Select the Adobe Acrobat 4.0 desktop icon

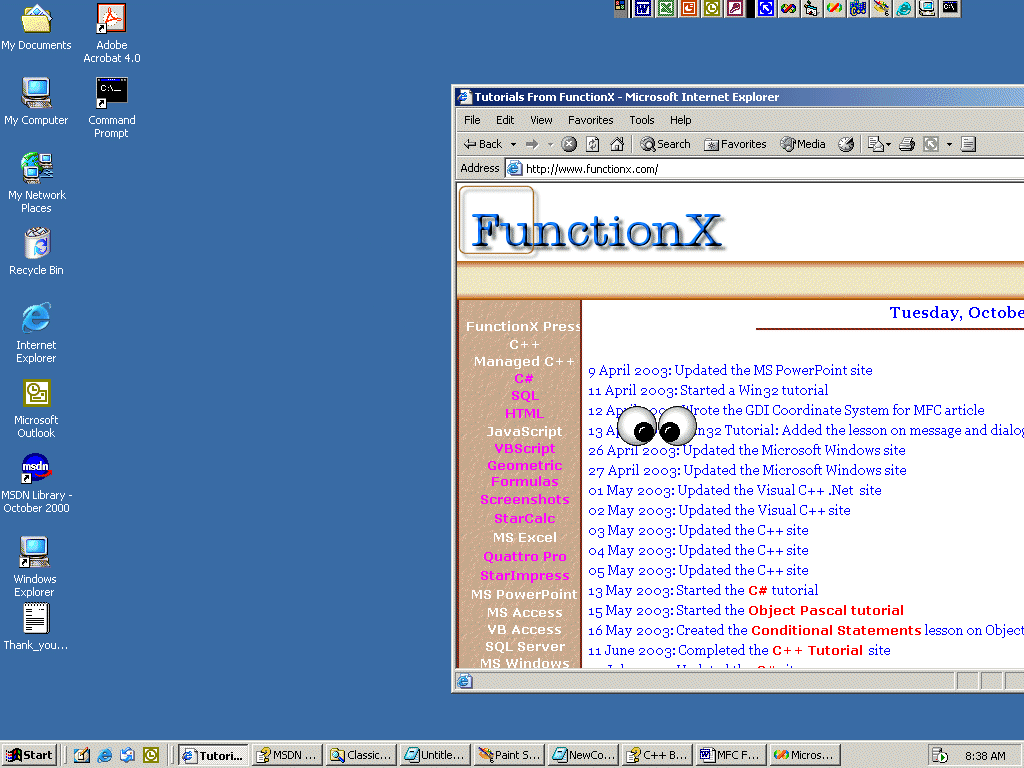tap(112, 33)
